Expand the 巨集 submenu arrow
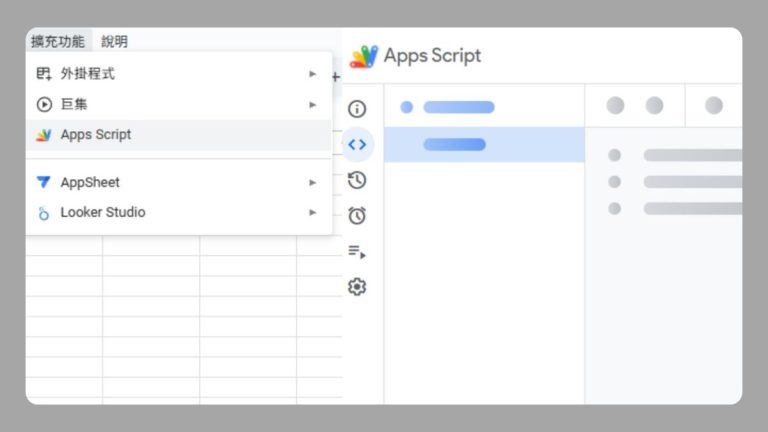The image size is (768, 432). pyautogui.click(x=313, y=104)
